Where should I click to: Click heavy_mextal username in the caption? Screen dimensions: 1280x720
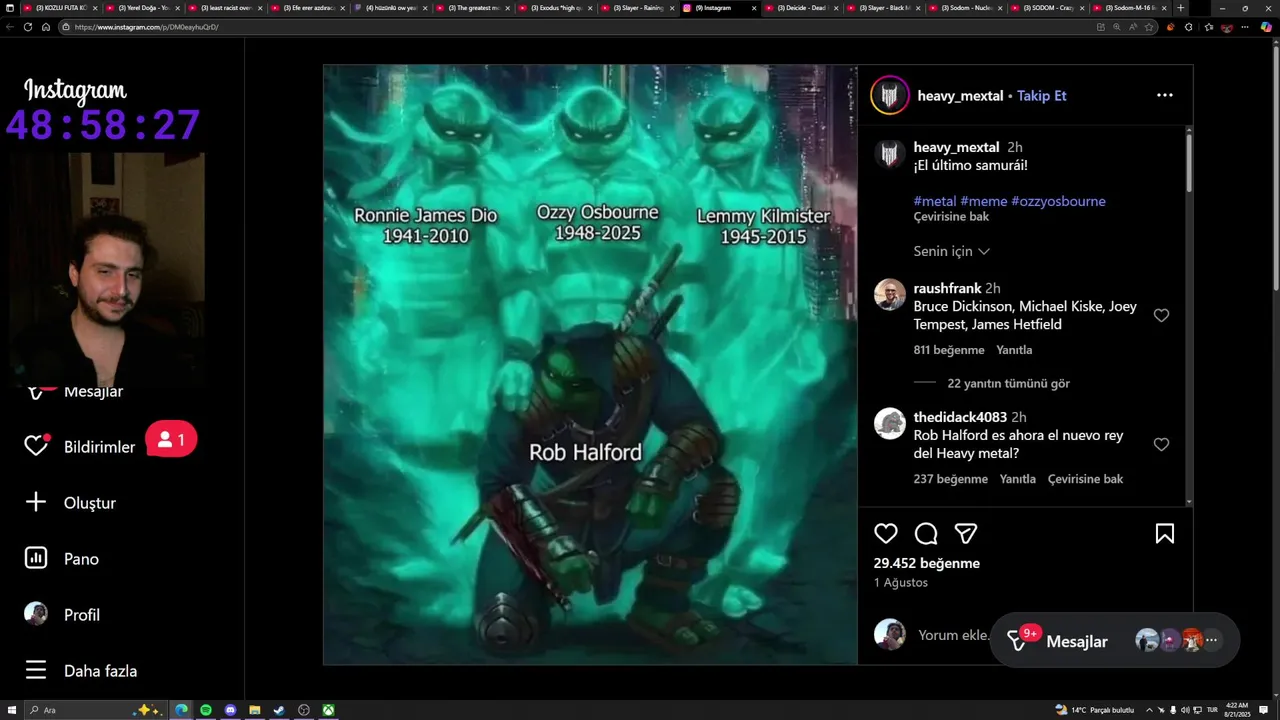[x=956, y=147]
